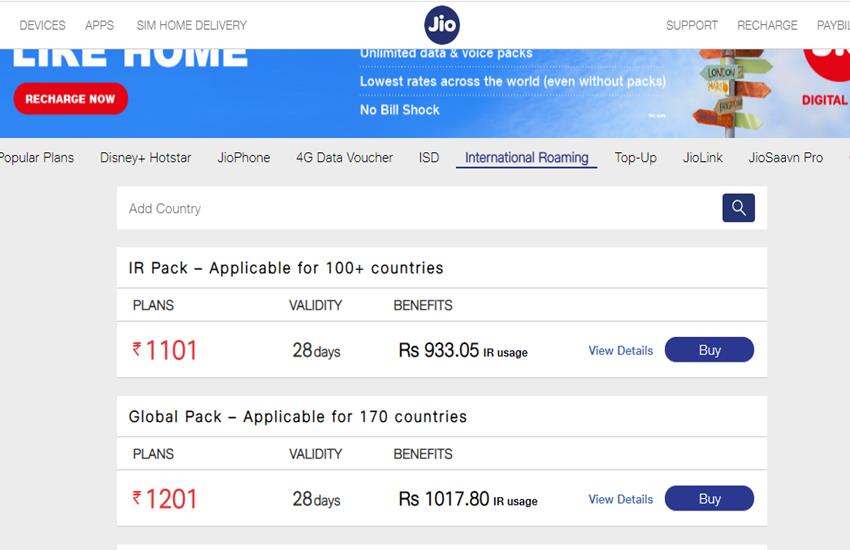Open the DEVICES menu
This screenshot has width=850, height=550.
(42, 25)
